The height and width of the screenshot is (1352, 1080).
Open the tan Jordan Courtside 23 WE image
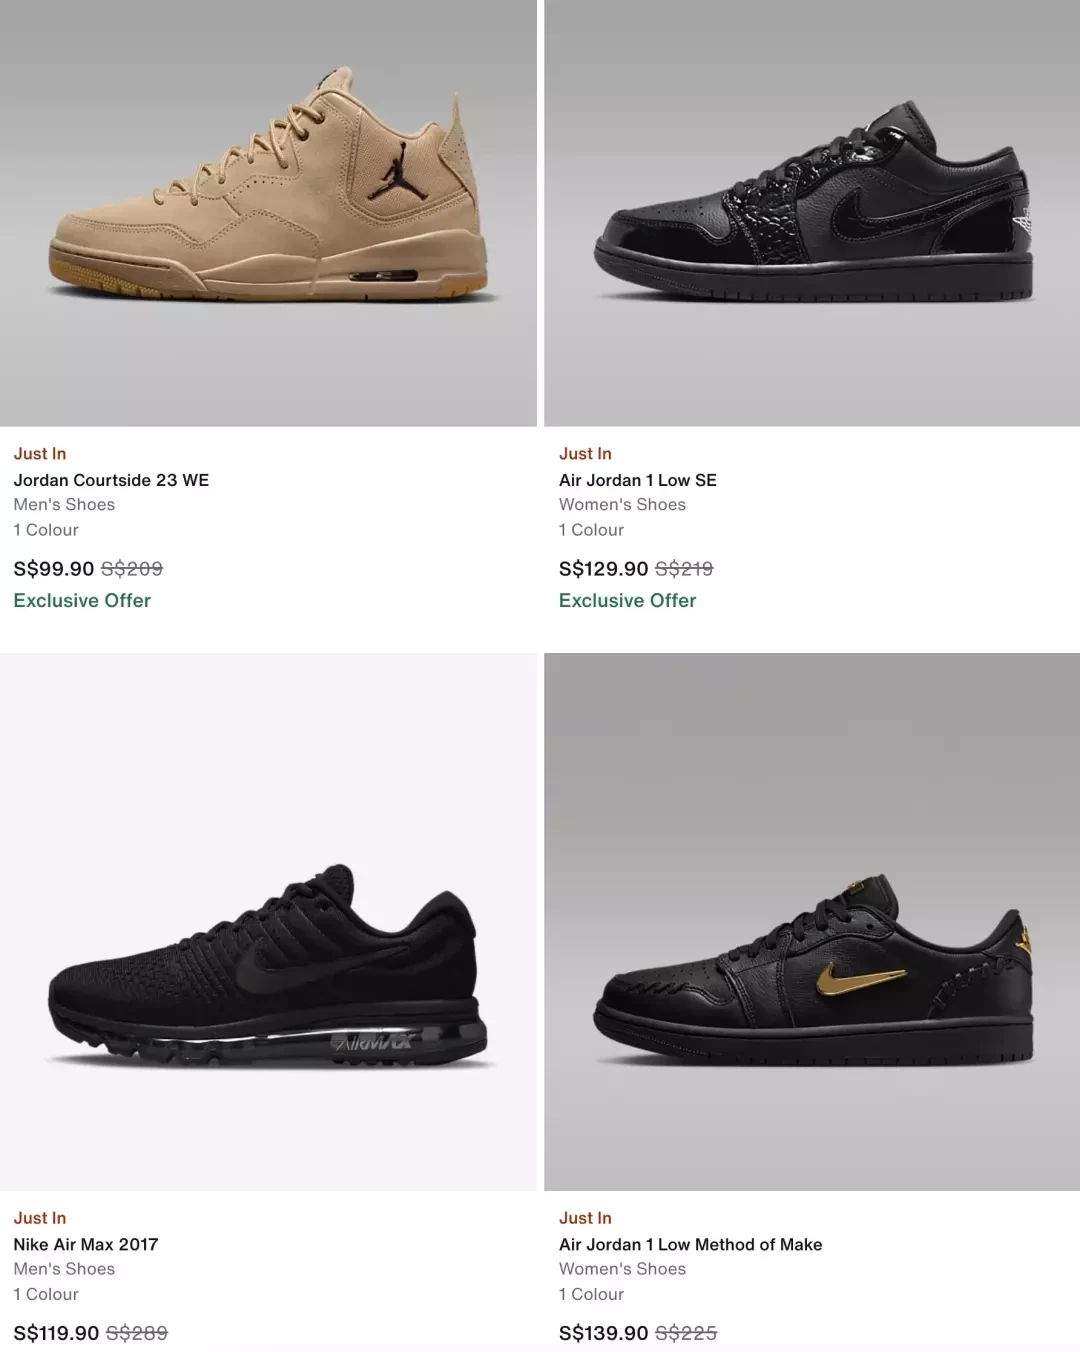click(x=268, y=213)
